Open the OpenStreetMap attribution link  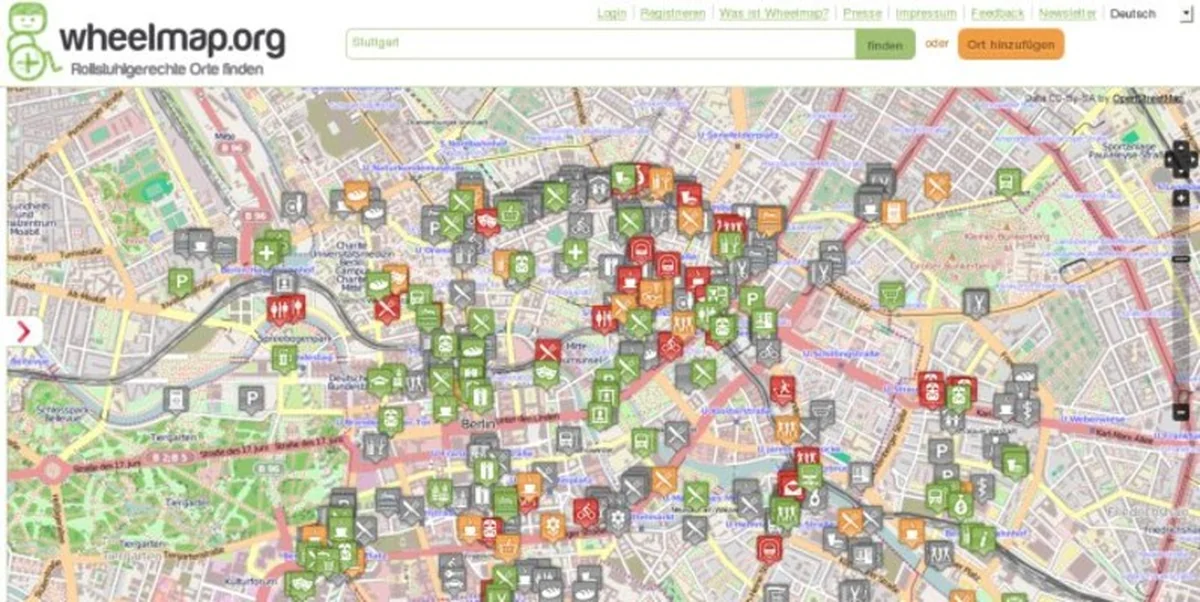[x=1147, y=98]
